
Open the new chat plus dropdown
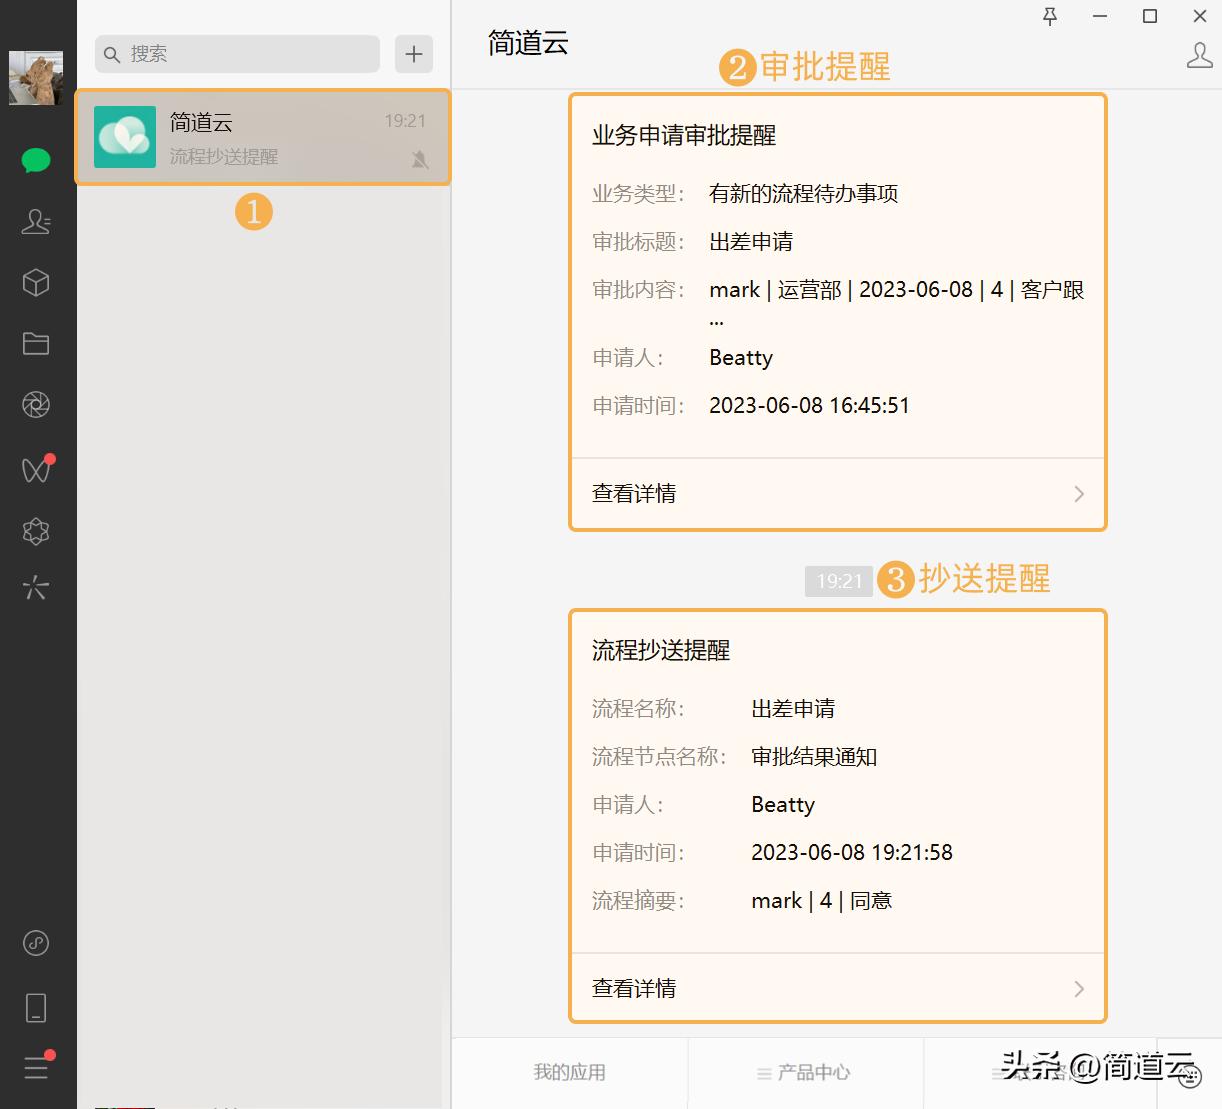(413, 54)
